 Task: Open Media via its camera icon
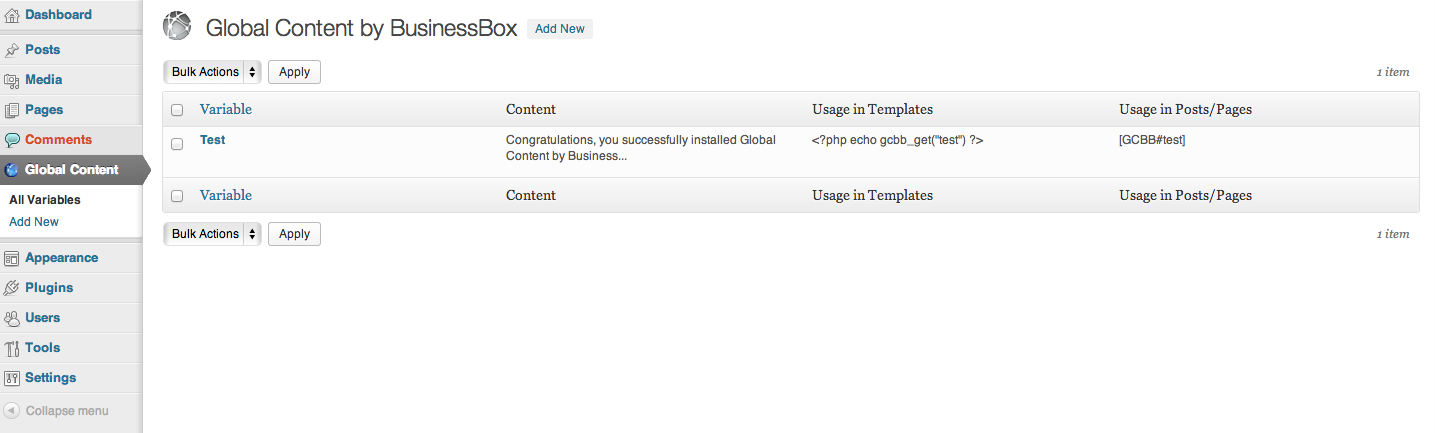coord(12,80)
